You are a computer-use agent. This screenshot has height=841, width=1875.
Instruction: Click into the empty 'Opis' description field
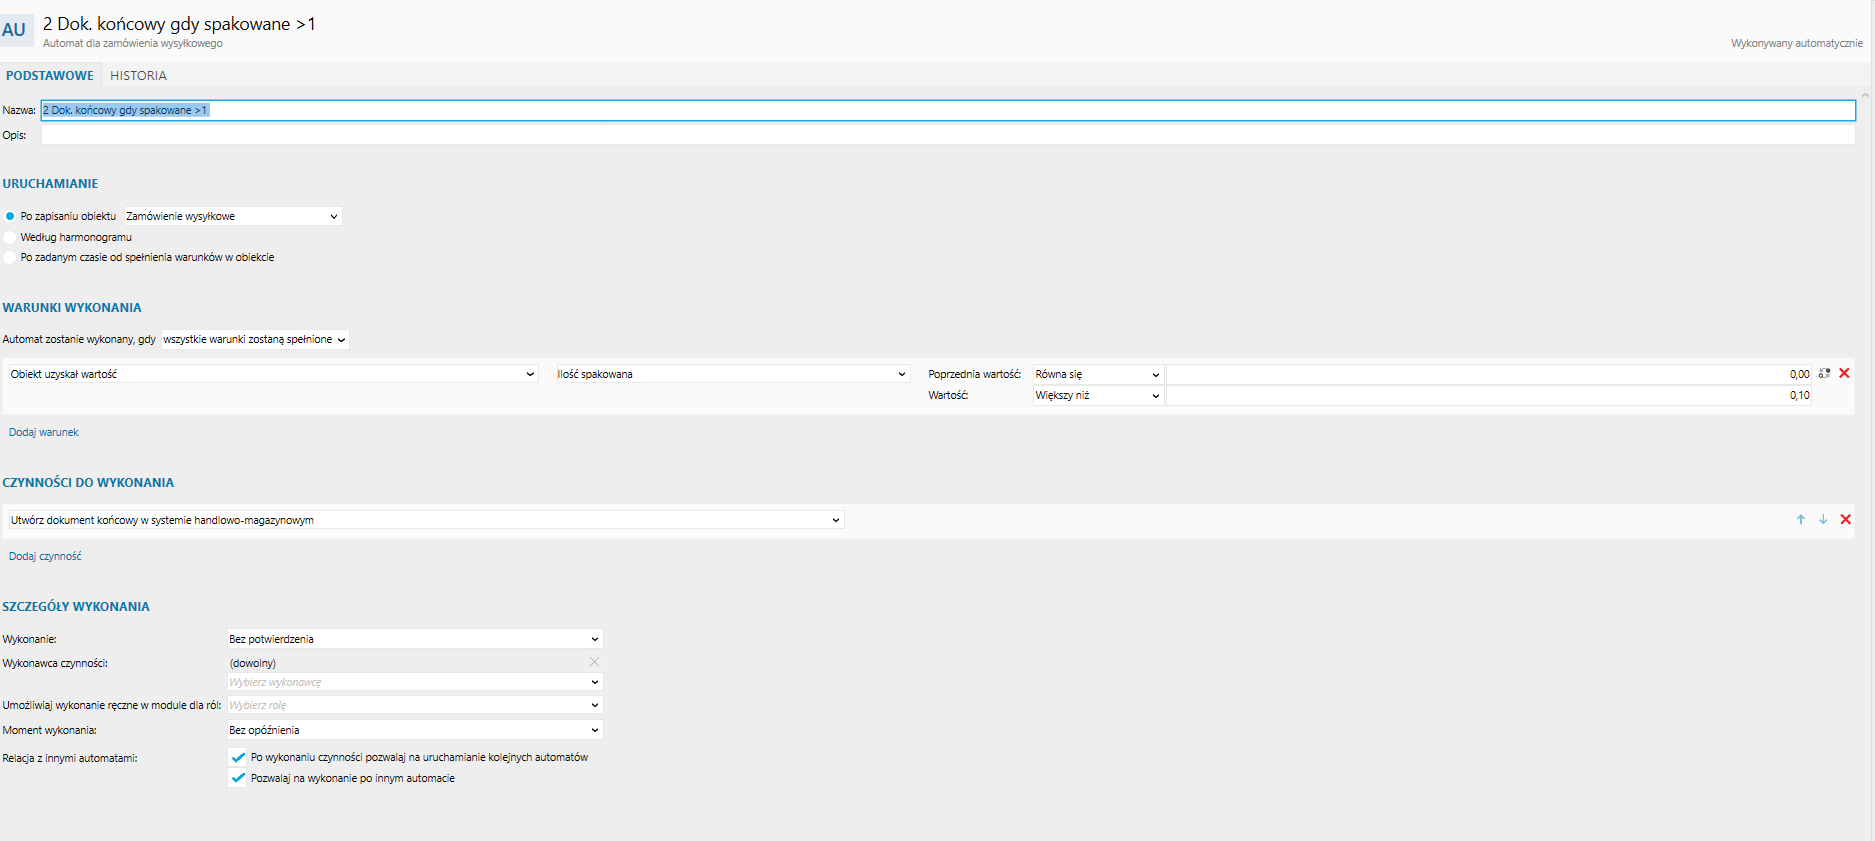[x=947, y=135]
